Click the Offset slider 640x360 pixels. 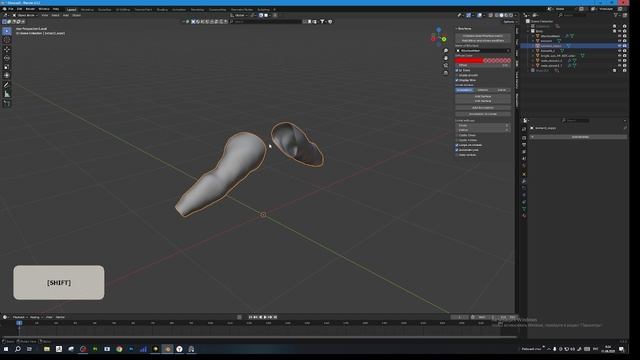pos(483,65)
